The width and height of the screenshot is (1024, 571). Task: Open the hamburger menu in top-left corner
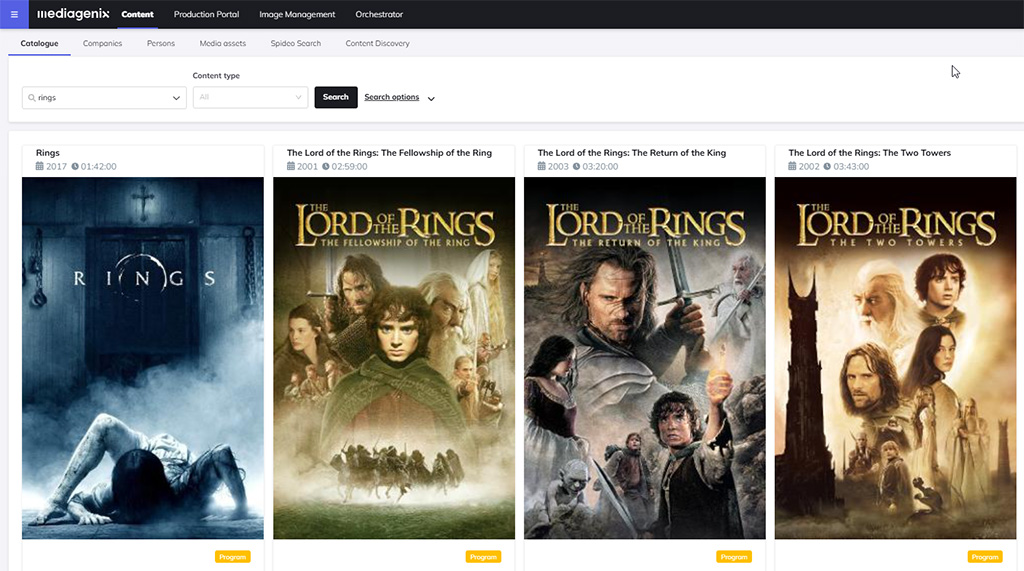pyautogui.click(x=14, y=14)
